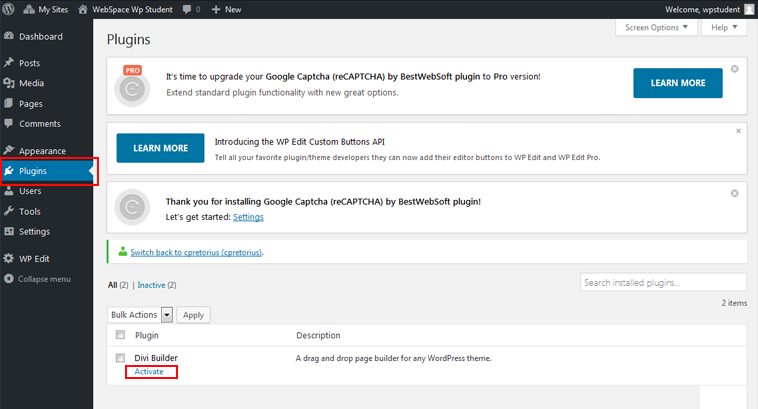Open My Sites in the admin bar
Screen dimensions: 758x409
(x=46, y=9)
